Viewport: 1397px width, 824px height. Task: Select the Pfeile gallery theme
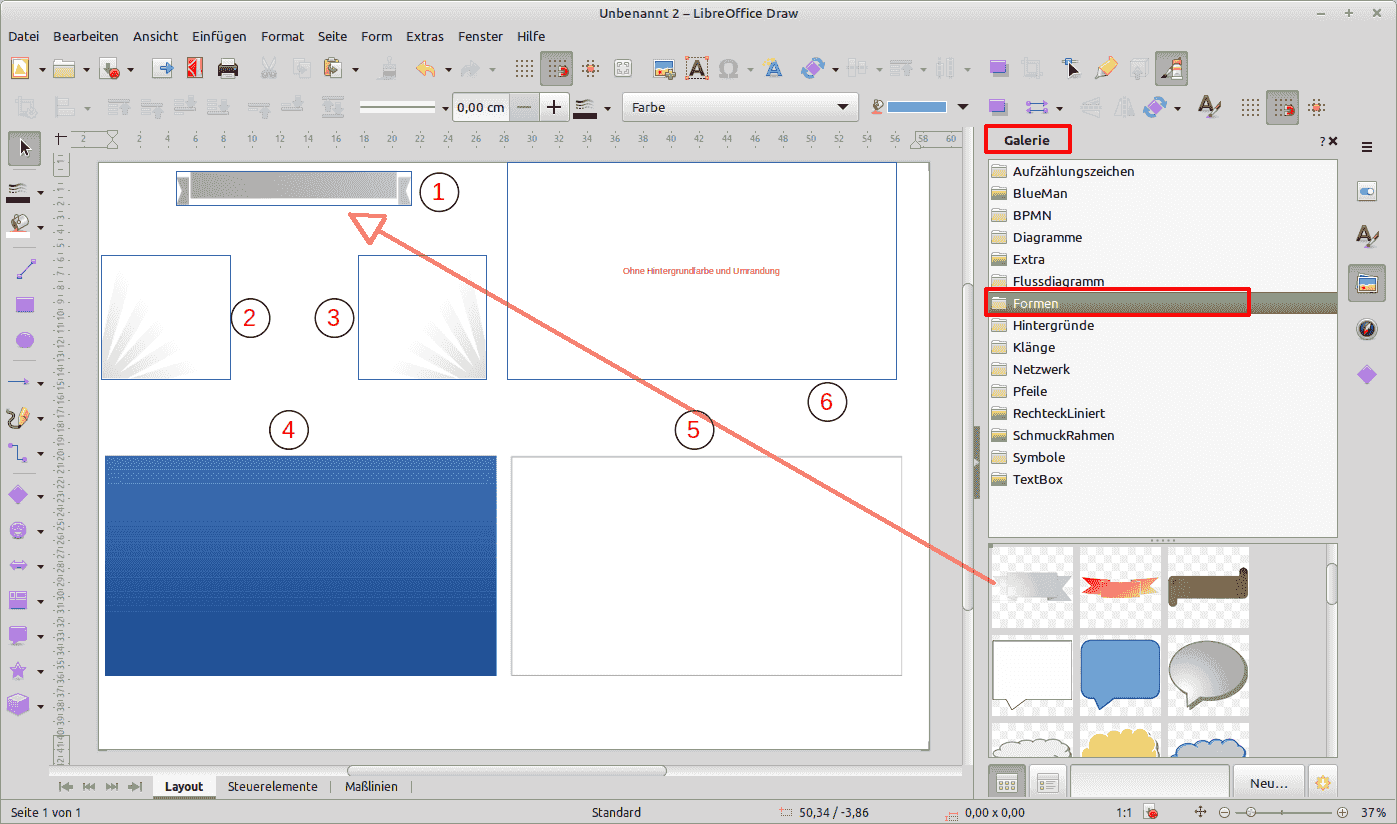click(1029, 391)
